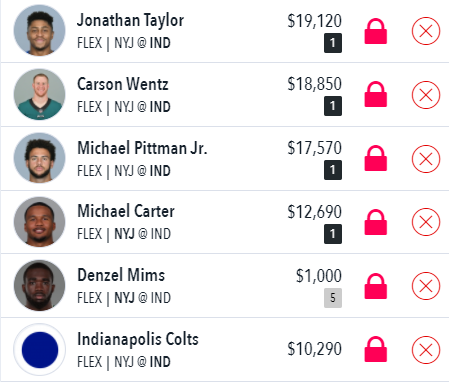This screenshot has width=449, height=382.
Task: Remove Michael Pittman Jr. via X icon
Action: tap(426, 159)
